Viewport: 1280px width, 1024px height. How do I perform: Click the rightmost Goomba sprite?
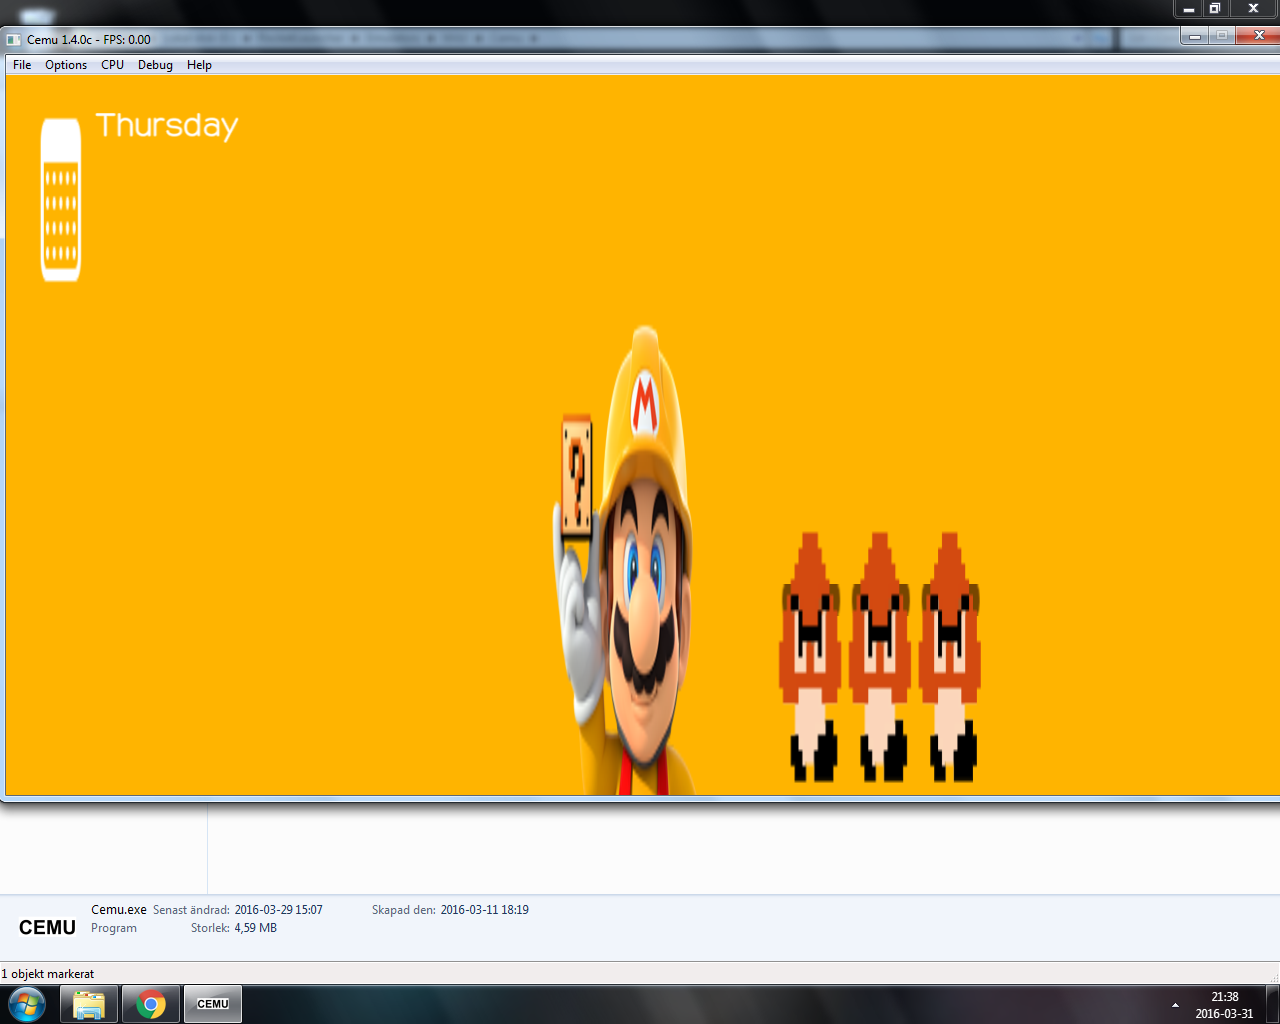coord(950,657)
